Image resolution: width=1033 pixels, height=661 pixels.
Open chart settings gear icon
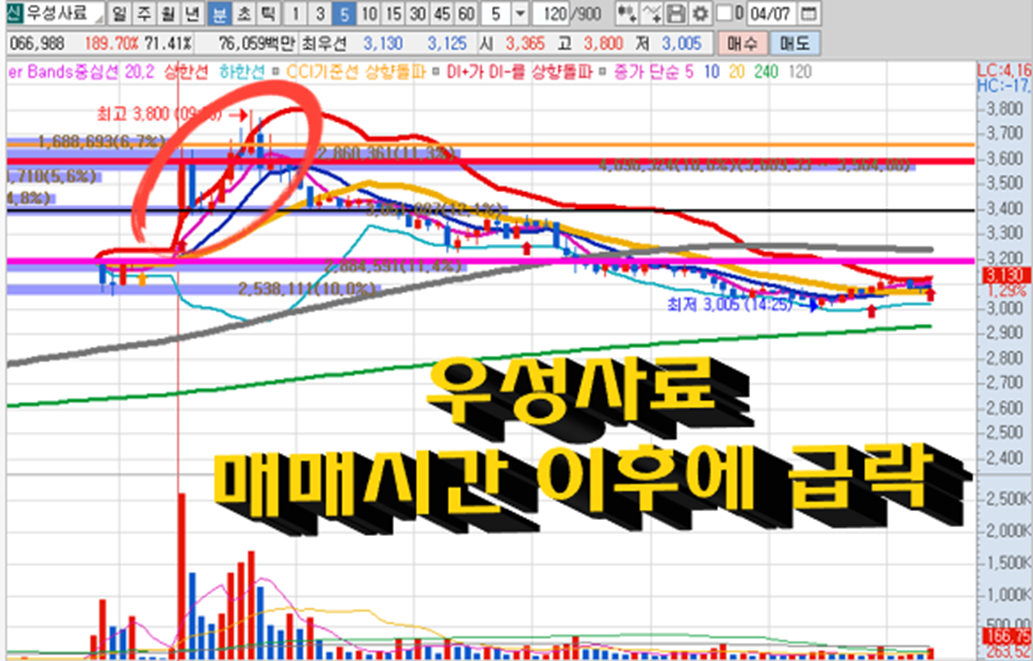coord(700,13)
